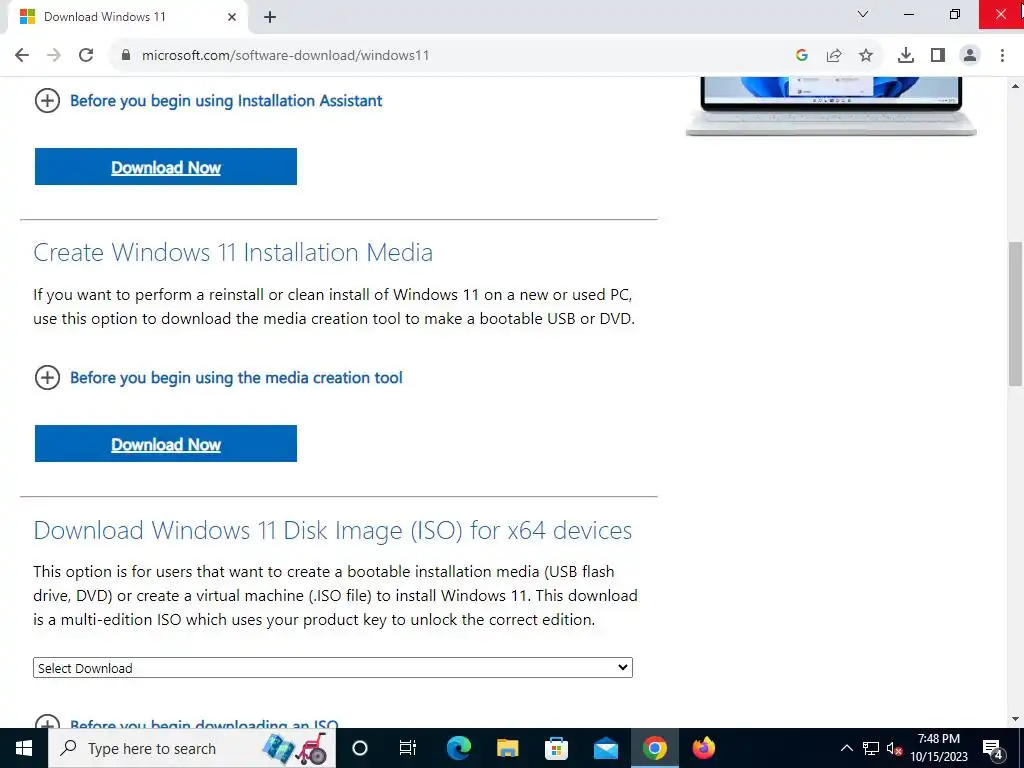The height and width of the screenshot is (768, 1024).
Task: Close the Download Windows 11 tab
Action: (x=232, y=17)
